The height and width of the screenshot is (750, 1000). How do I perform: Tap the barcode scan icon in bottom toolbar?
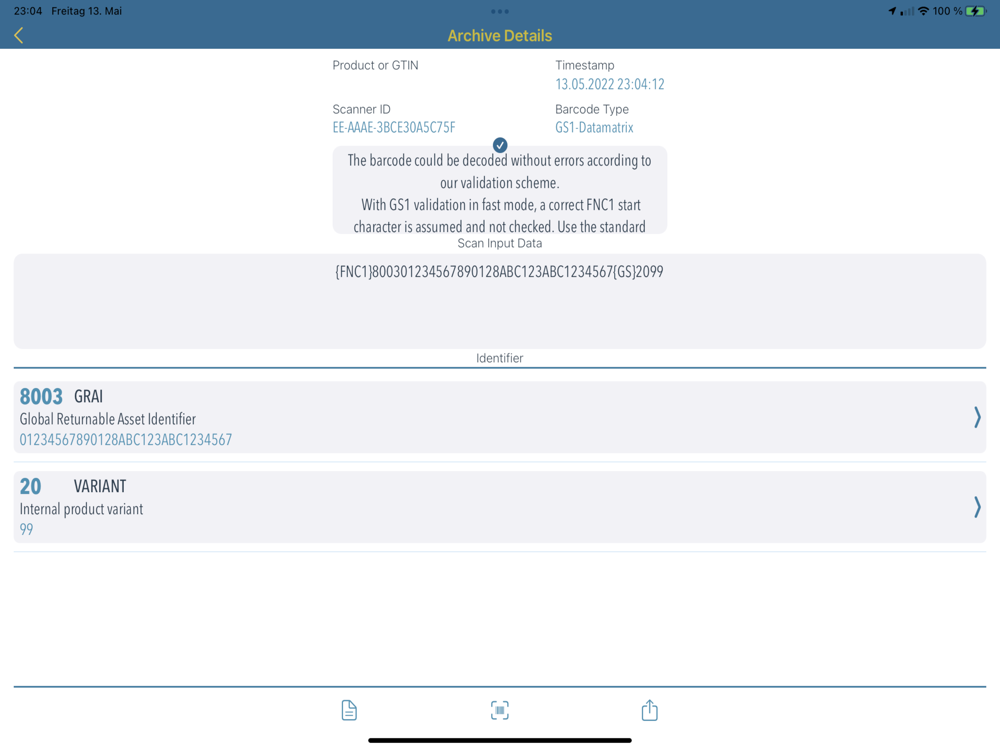coord(500,710)
